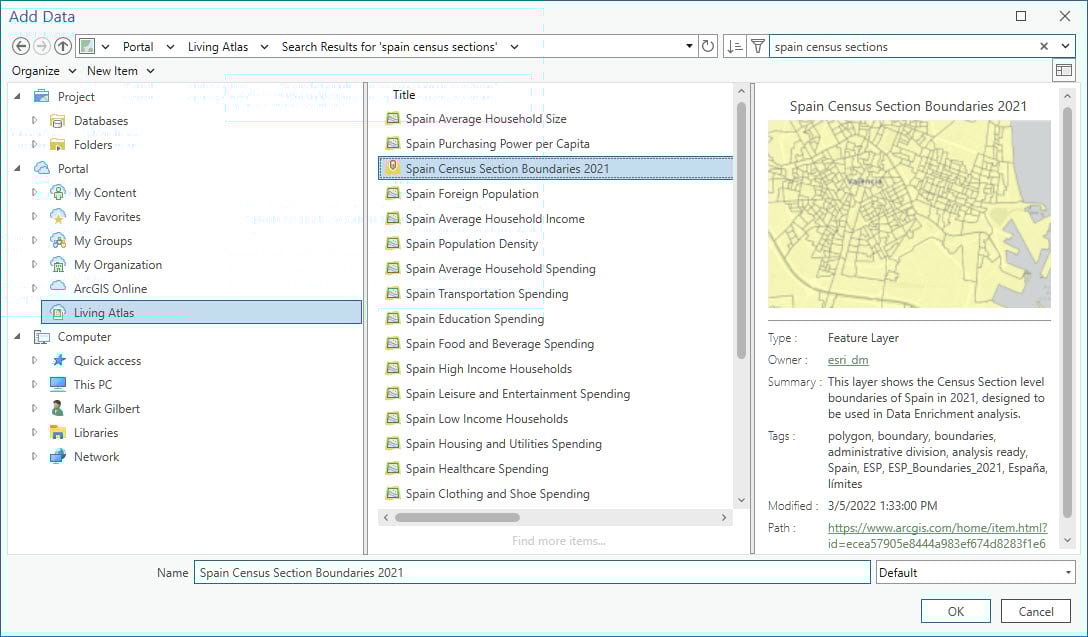The width and height of the screenshot is (1088, 637).
Task: Open the filter funnel icon
Action: pyautogui.click(x=757, y=46)
